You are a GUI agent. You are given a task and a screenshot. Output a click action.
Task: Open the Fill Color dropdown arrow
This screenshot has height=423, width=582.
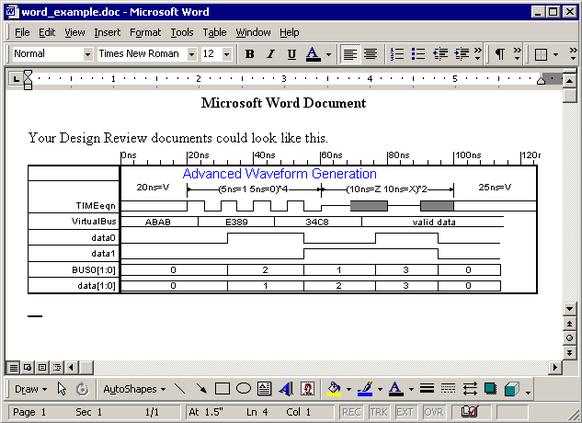(349, 389)
